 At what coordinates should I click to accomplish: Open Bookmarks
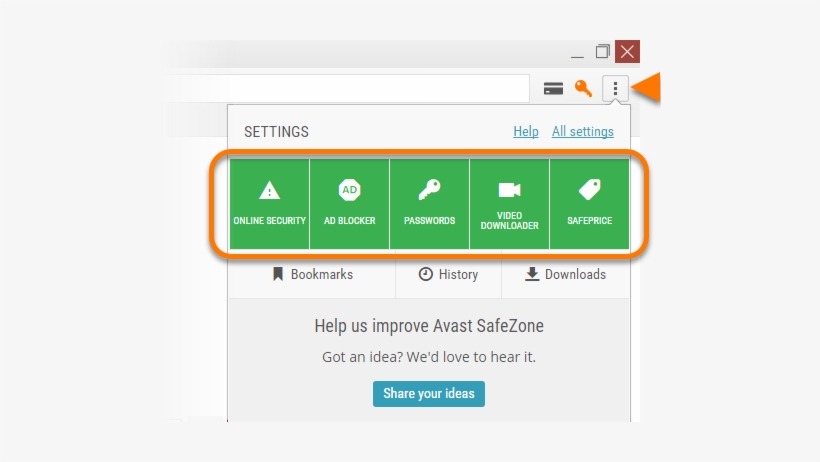[312, 274]
